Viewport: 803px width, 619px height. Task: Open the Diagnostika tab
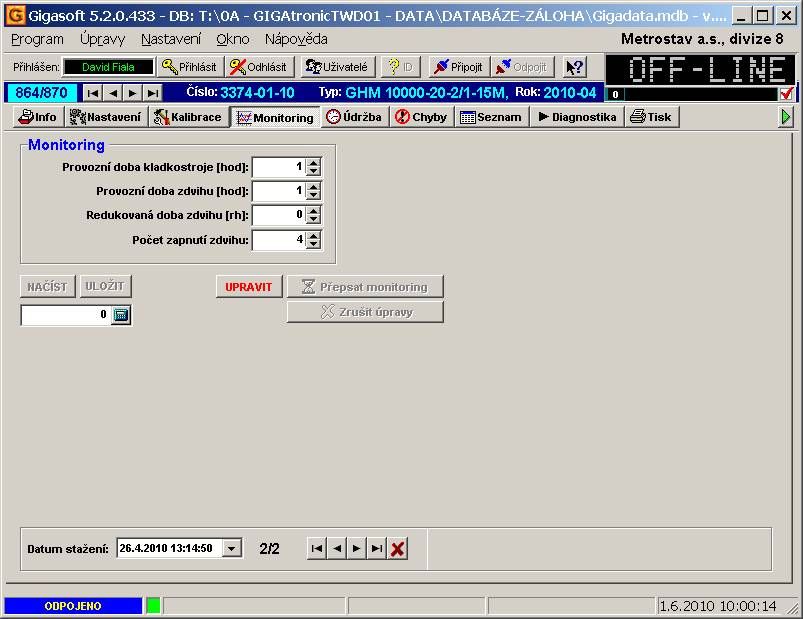click(x=577, y=117)
